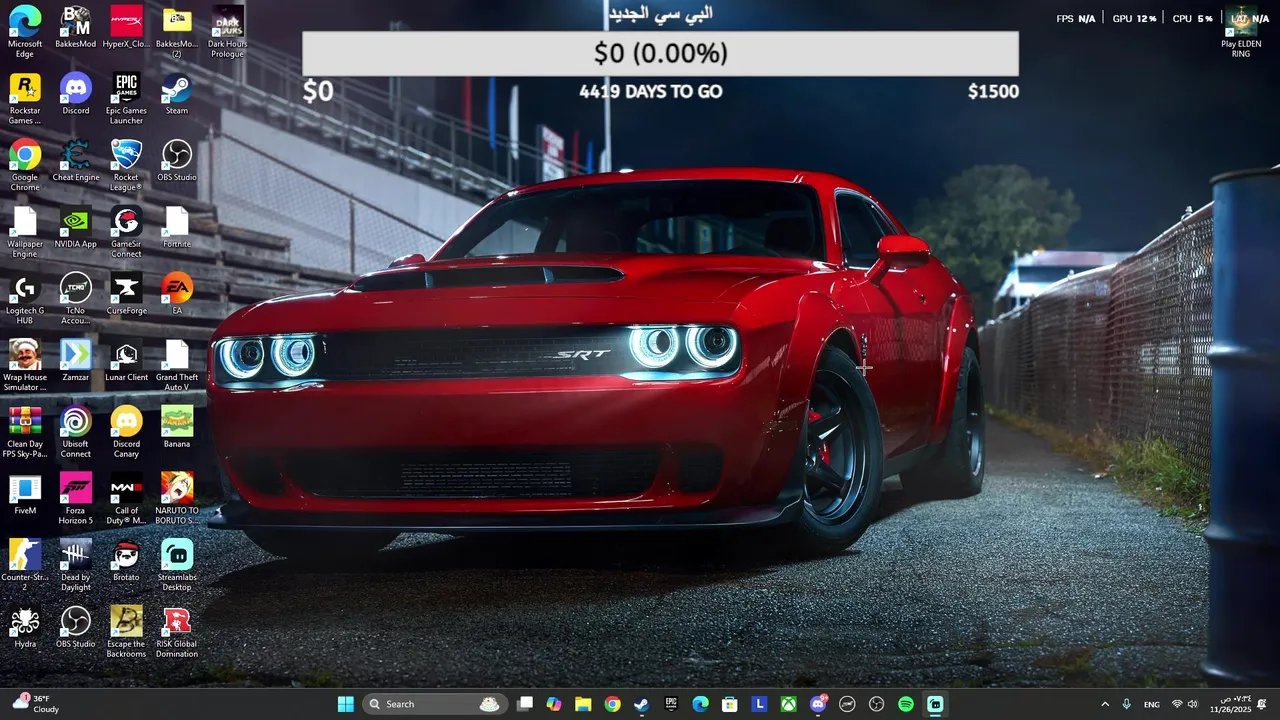The height and width of the screenshot is (720, 1280).
Task: Click the 4419 DAYS TO GO text
Action: coord(651,92)
